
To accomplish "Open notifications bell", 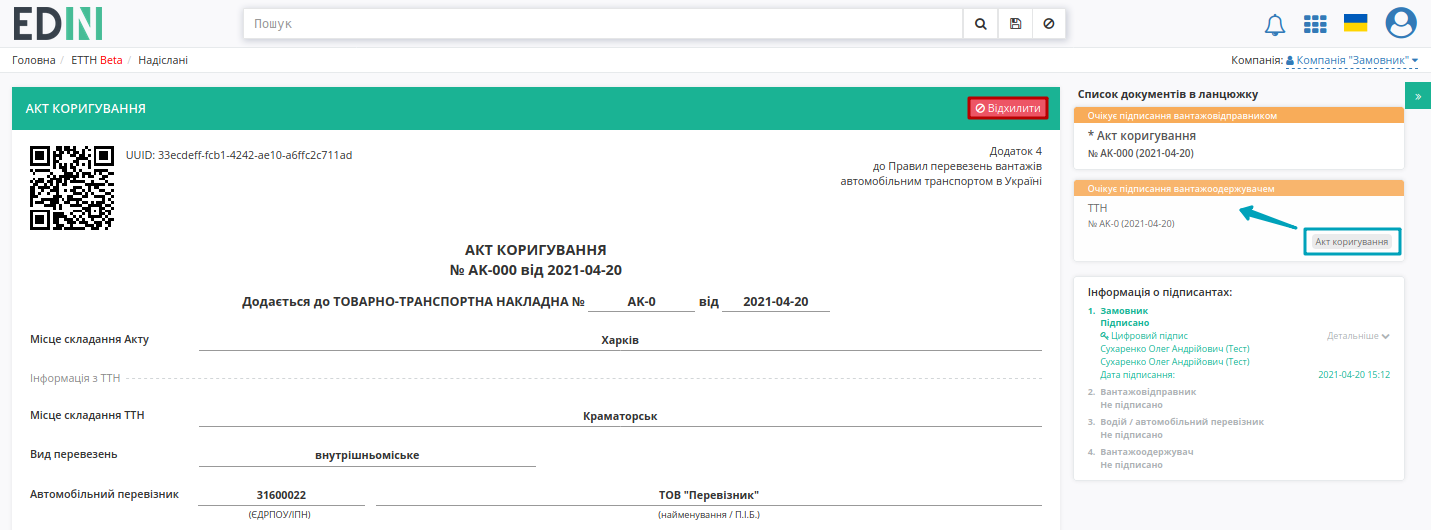I will (x=1275, y=24).
